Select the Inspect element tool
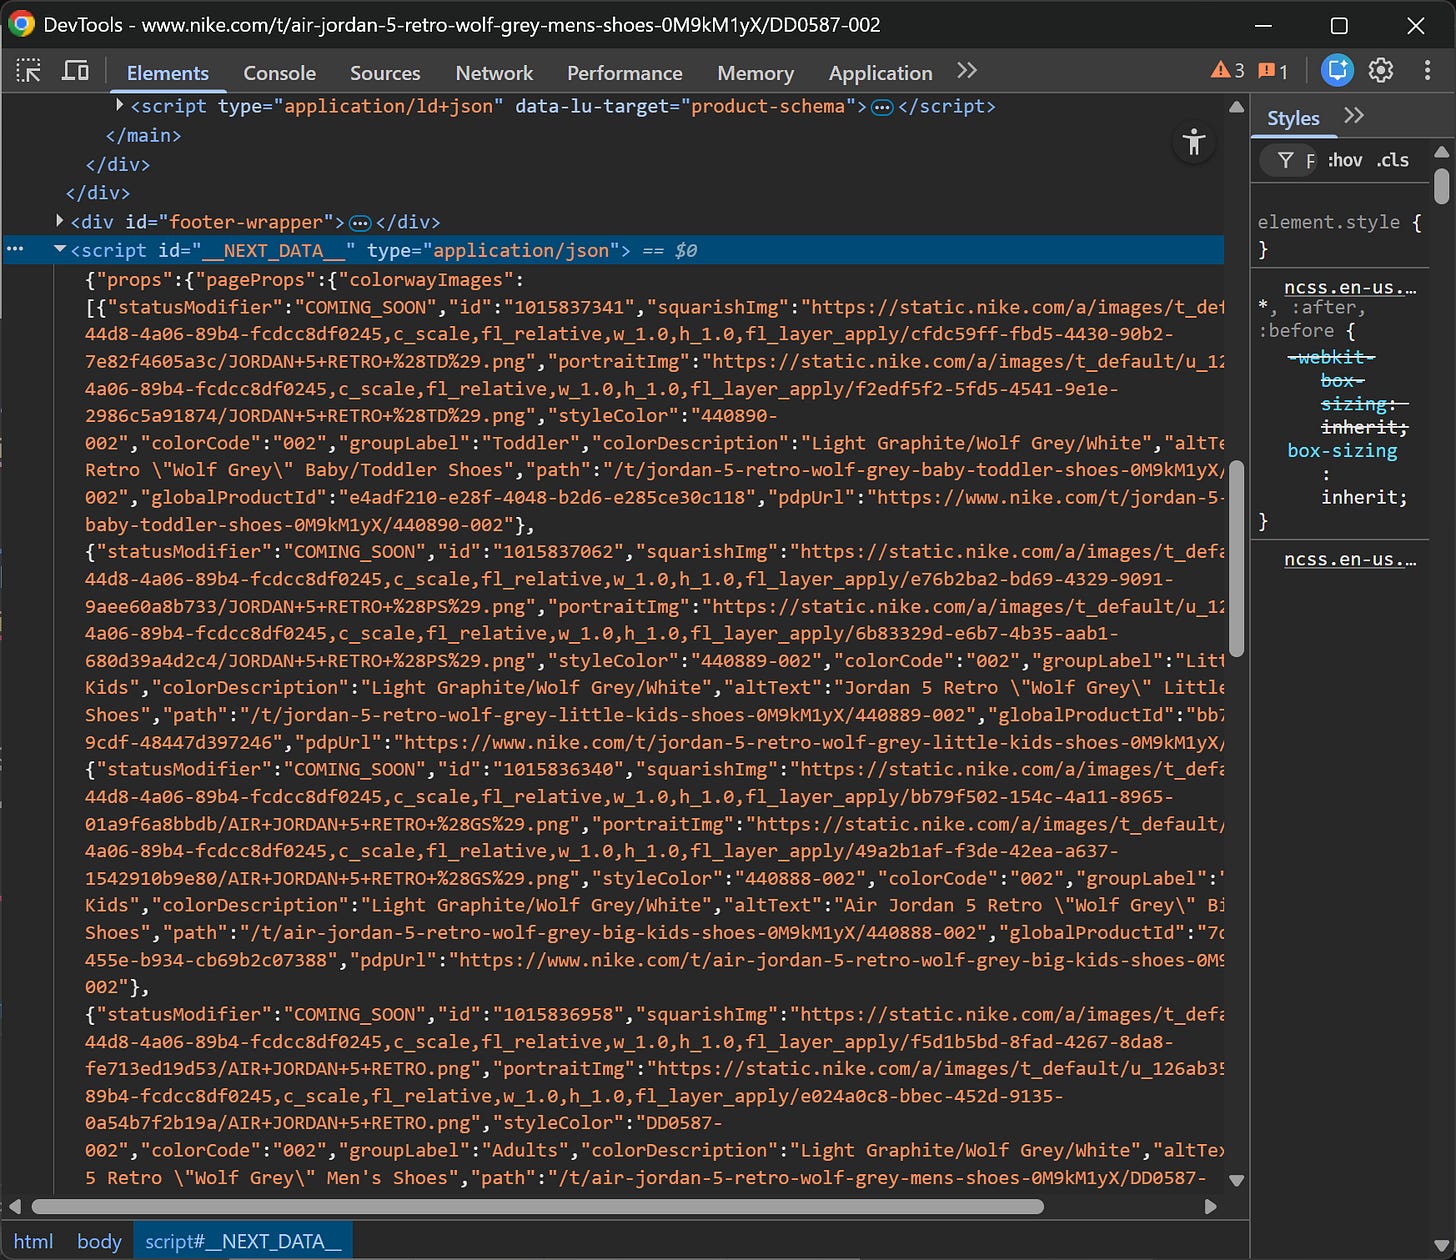 (x=29, y=71)
